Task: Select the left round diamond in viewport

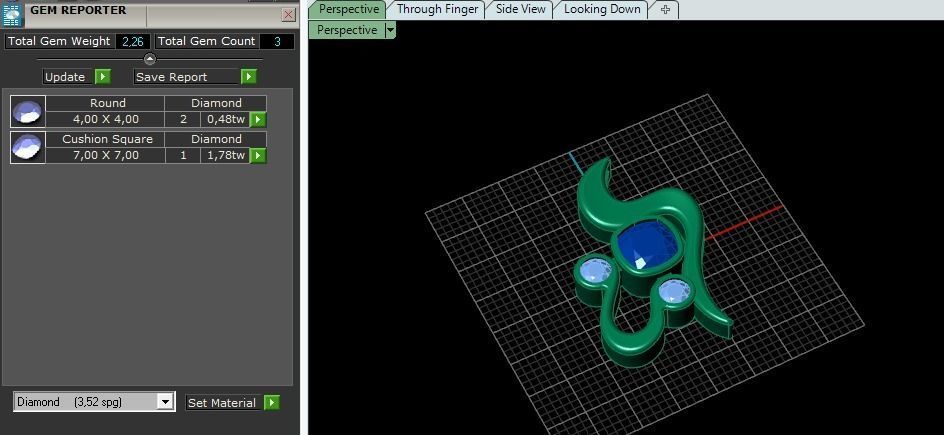Action: coord(595,272)
